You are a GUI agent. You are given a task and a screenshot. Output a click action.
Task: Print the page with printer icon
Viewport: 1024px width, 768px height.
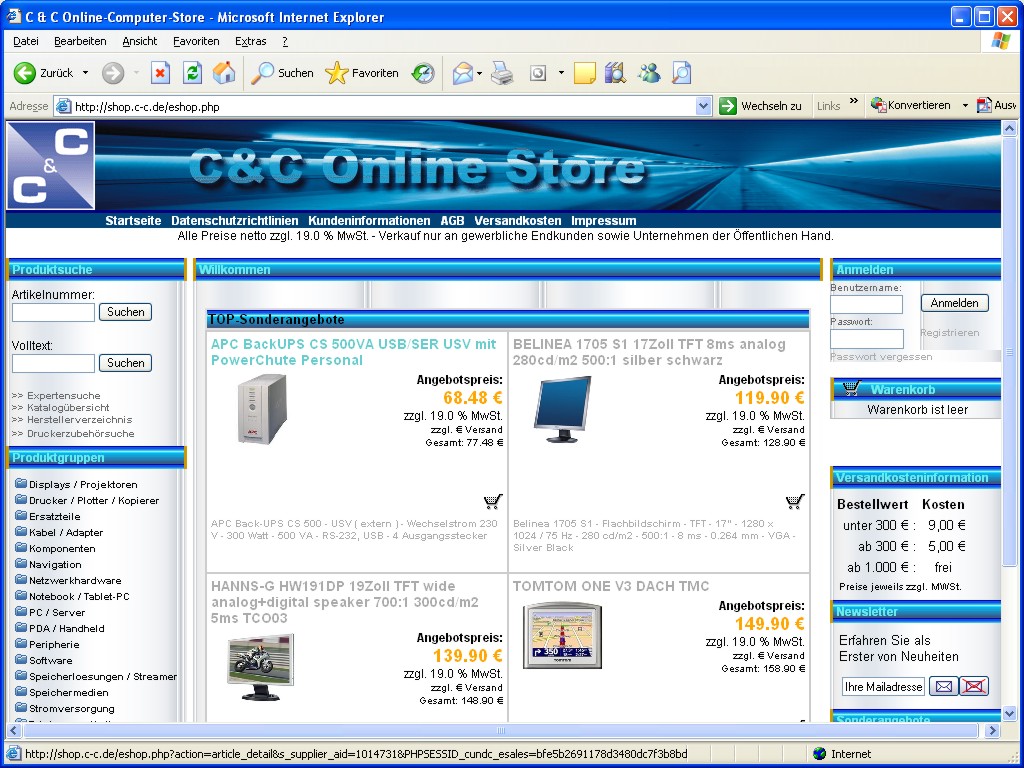pos(502,73)
